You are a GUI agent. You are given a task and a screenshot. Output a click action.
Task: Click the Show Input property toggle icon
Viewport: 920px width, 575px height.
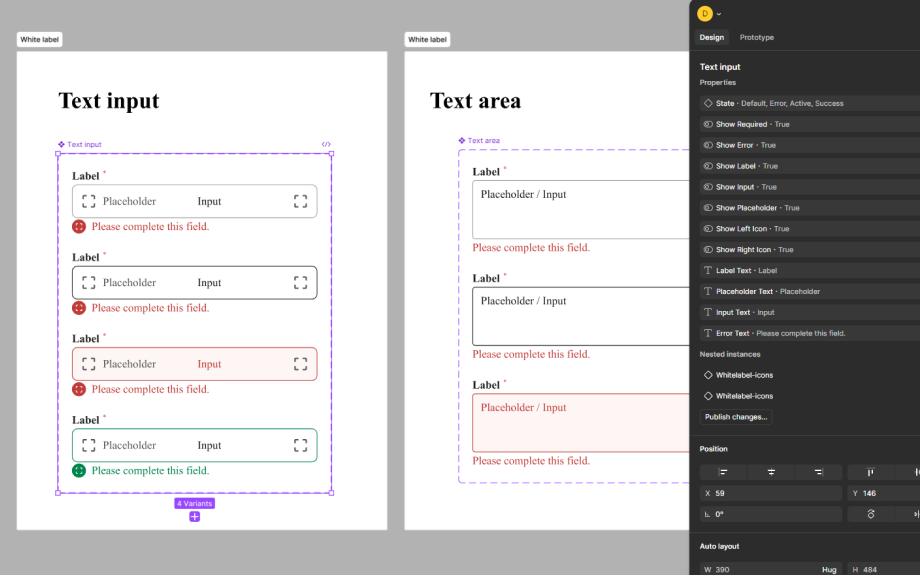coord(708,187)
